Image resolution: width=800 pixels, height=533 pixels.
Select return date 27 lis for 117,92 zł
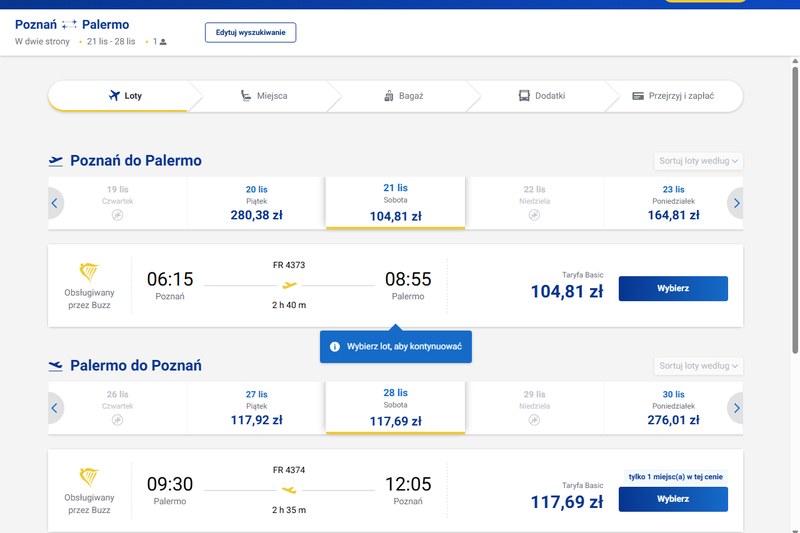[x=256, y=408]
